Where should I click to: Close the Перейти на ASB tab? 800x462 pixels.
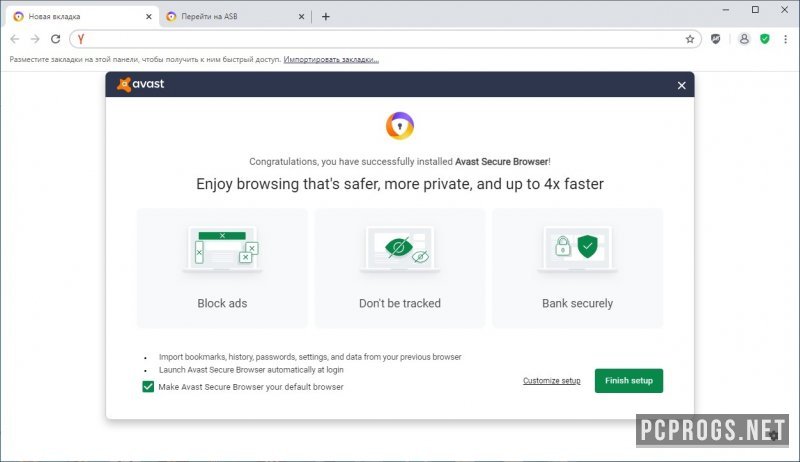click(x=302, y=16)
